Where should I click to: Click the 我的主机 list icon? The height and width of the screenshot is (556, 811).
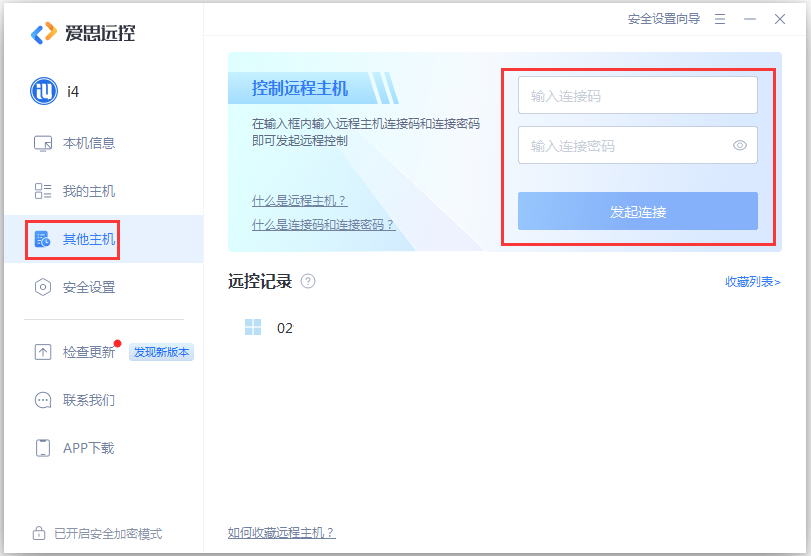43,191
